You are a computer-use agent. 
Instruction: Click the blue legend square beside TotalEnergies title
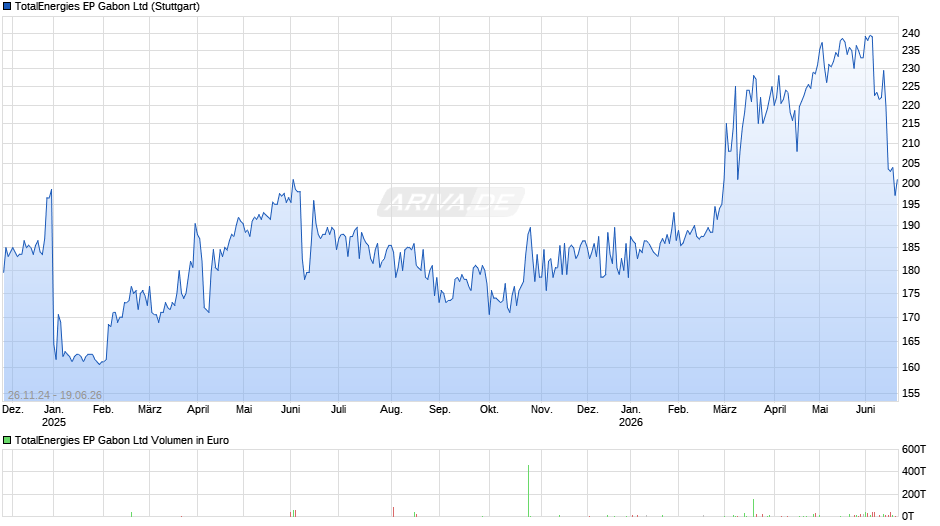7,7
